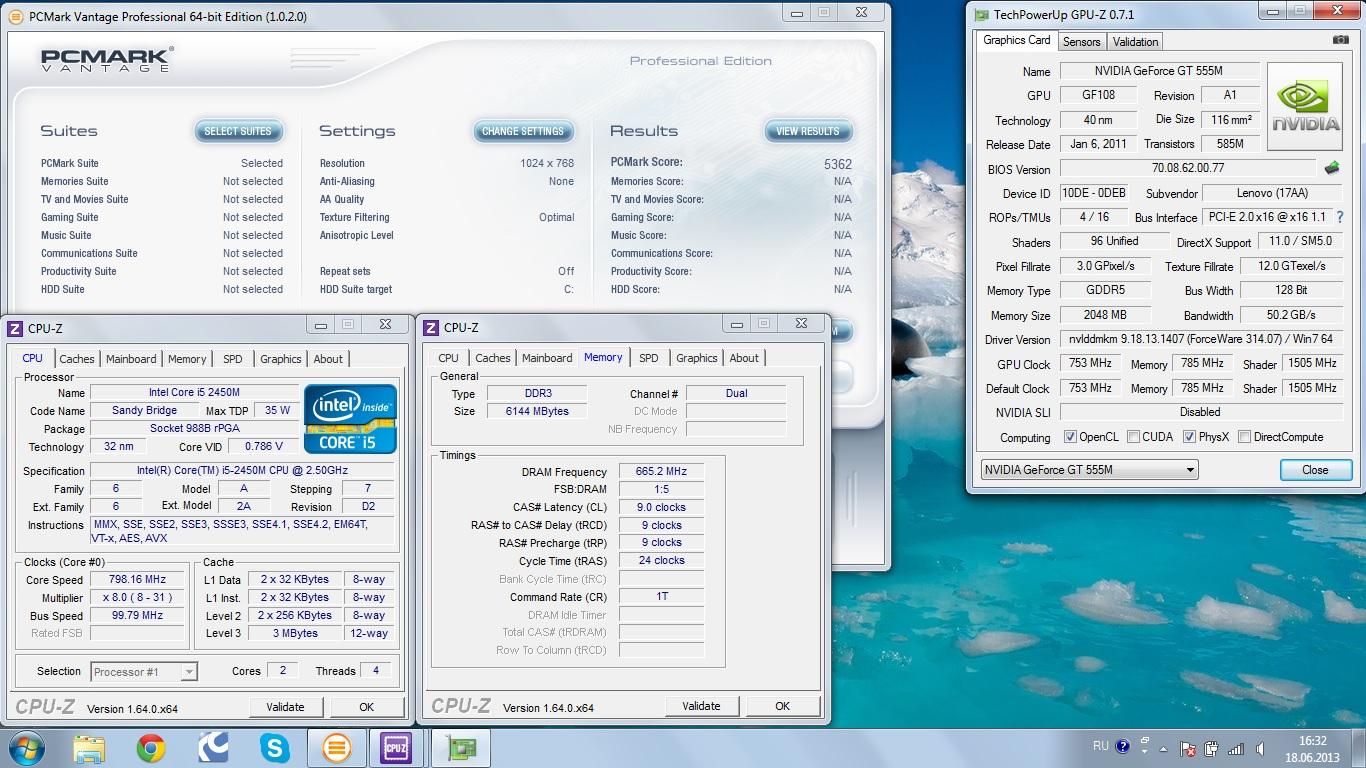Screen dimensions: 1366x768
Task: Click the title icon of the CPU-Z CPU window
Action: coord(14,329)
